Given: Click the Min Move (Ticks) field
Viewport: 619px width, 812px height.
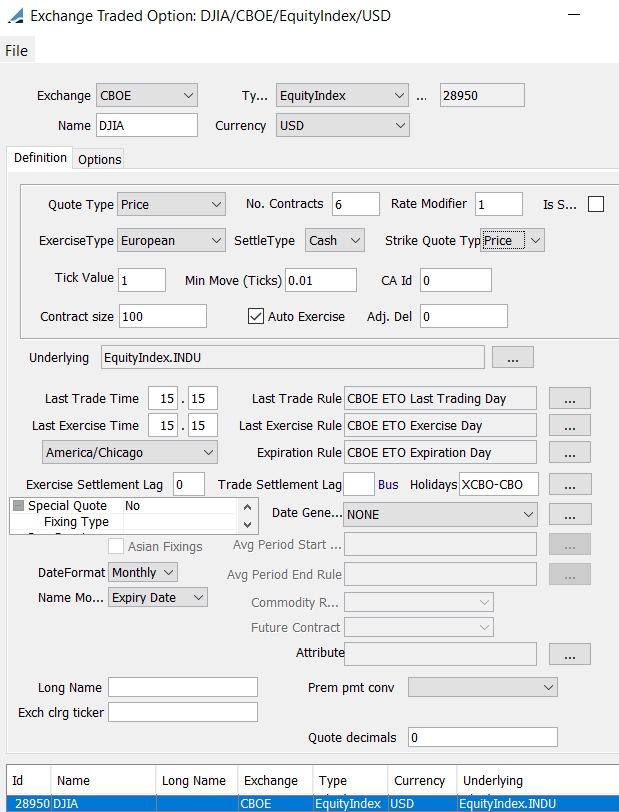Looking at the screenshot, I should tap(321, 280).
